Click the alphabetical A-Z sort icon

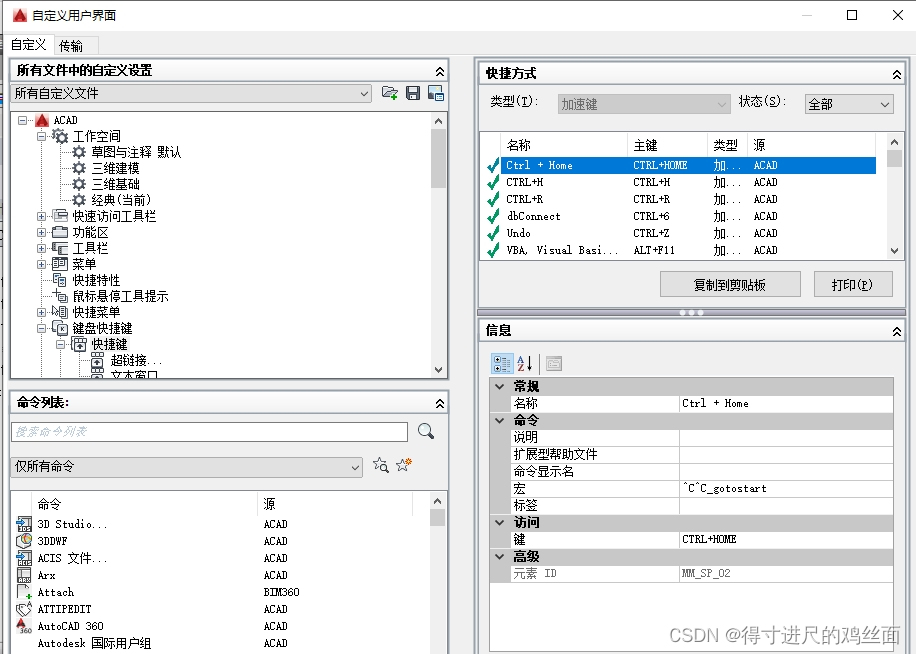[x=525, y=363]
